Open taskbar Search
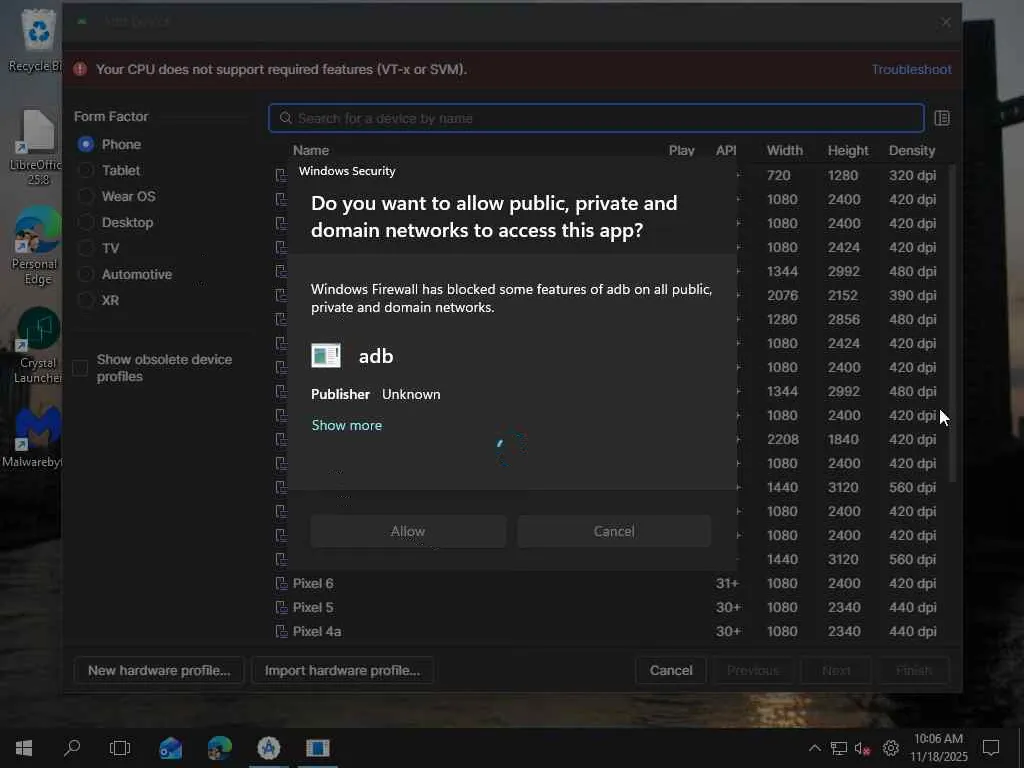Image resolution: width=1024 pixels, height=768 pixels. [x=72, y=748]
